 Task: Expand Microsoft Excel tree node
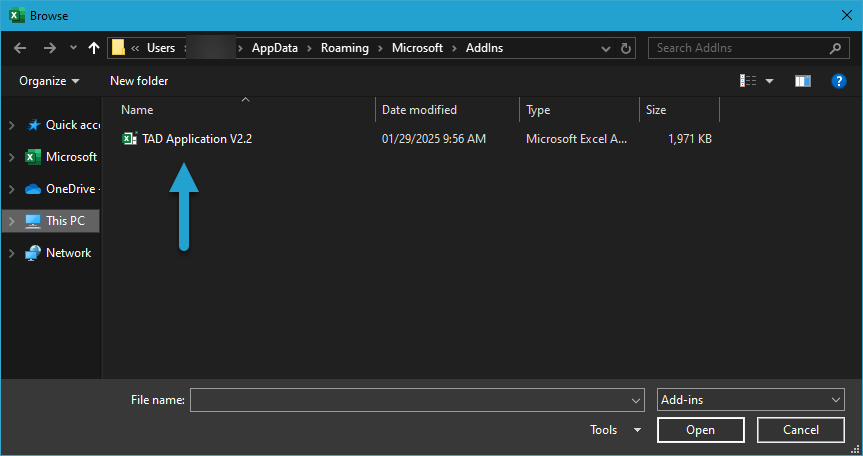tap(12, 157)
